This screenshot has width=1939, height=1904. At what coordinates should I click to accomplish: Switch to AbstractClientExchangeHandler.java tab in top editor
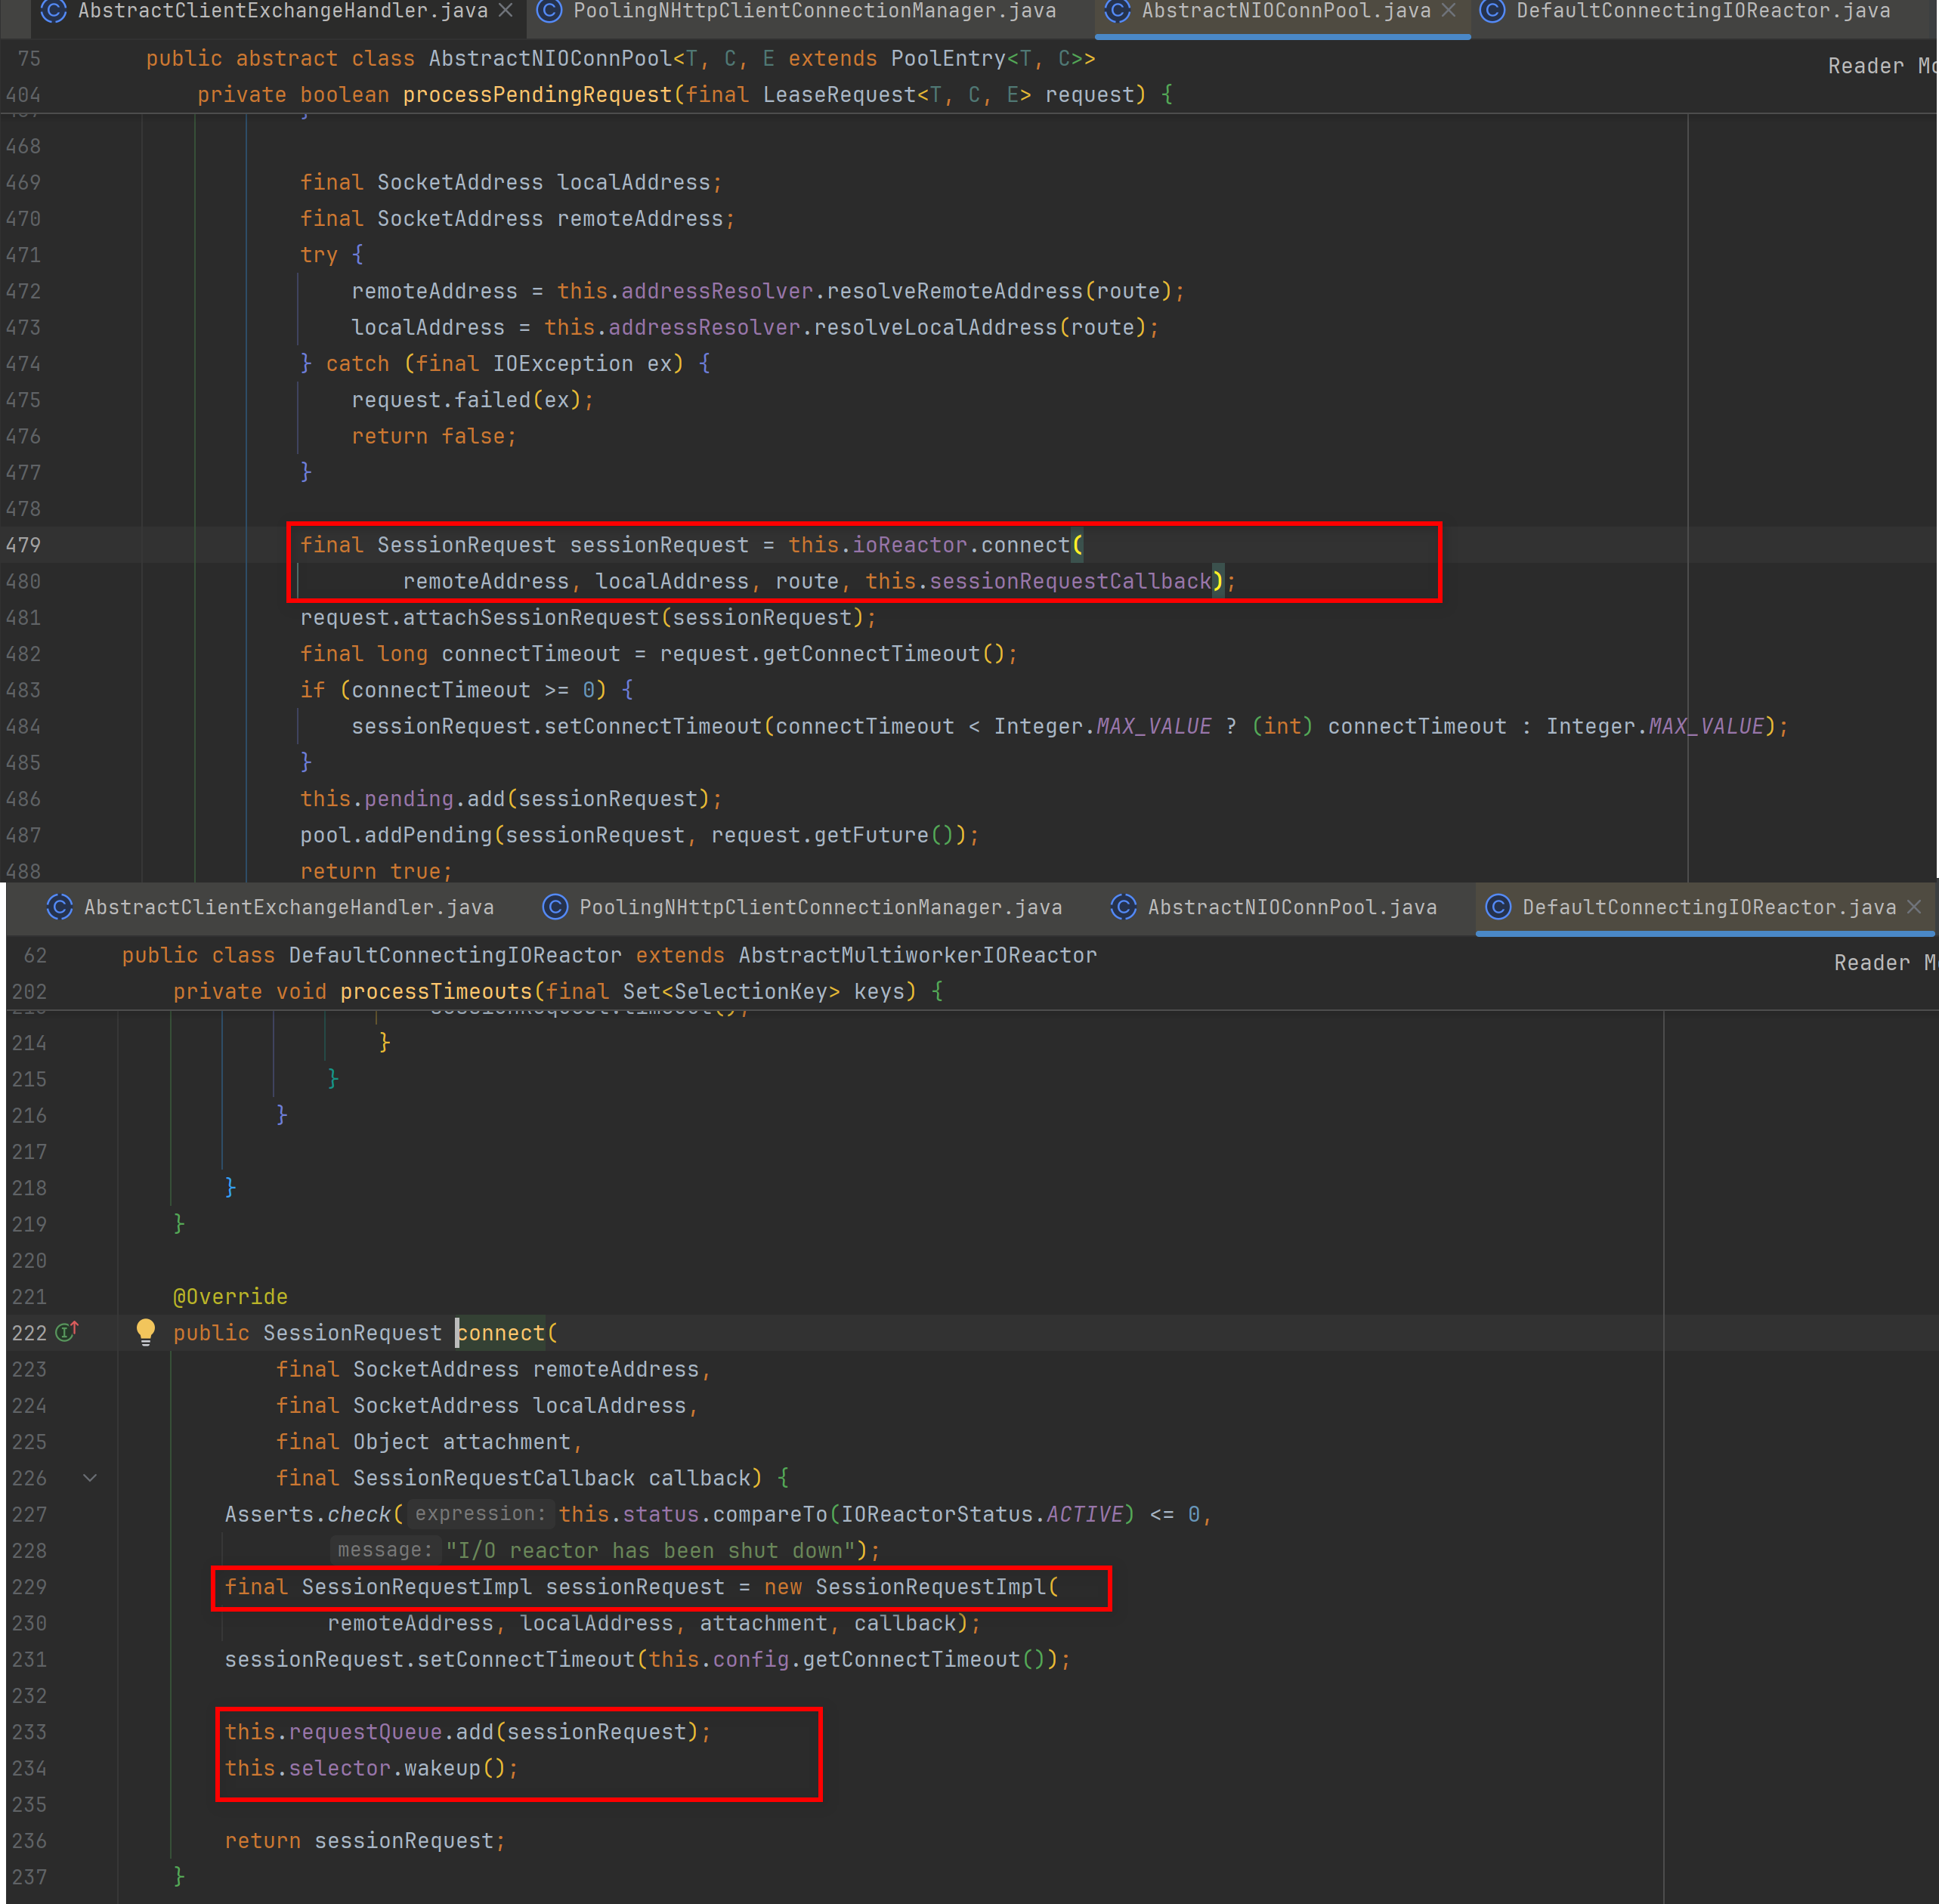(282, 11)
